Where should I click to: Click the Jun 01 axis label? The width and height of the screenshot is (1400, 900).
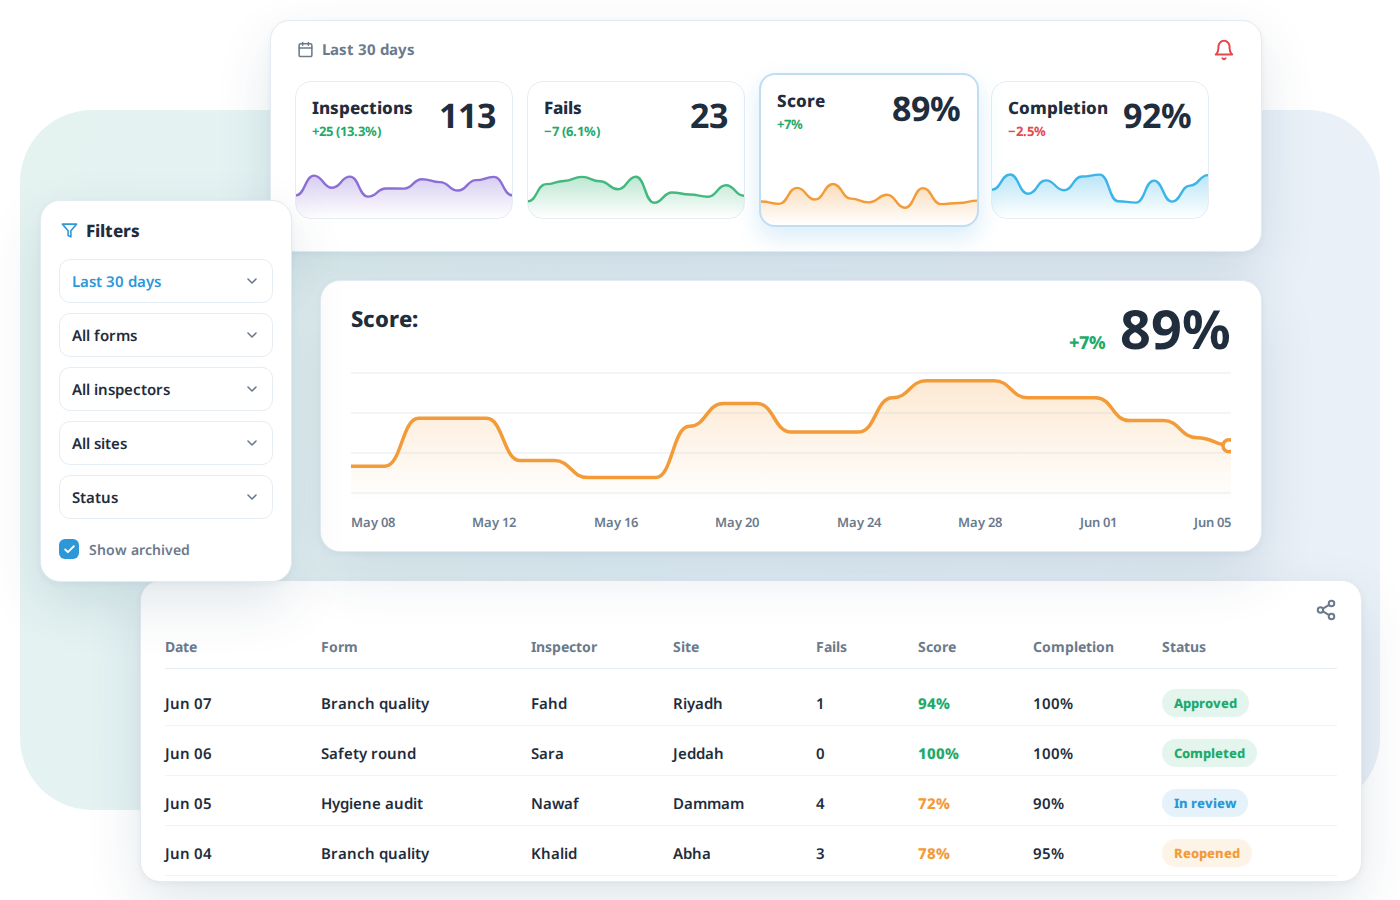coord(1098,523)
